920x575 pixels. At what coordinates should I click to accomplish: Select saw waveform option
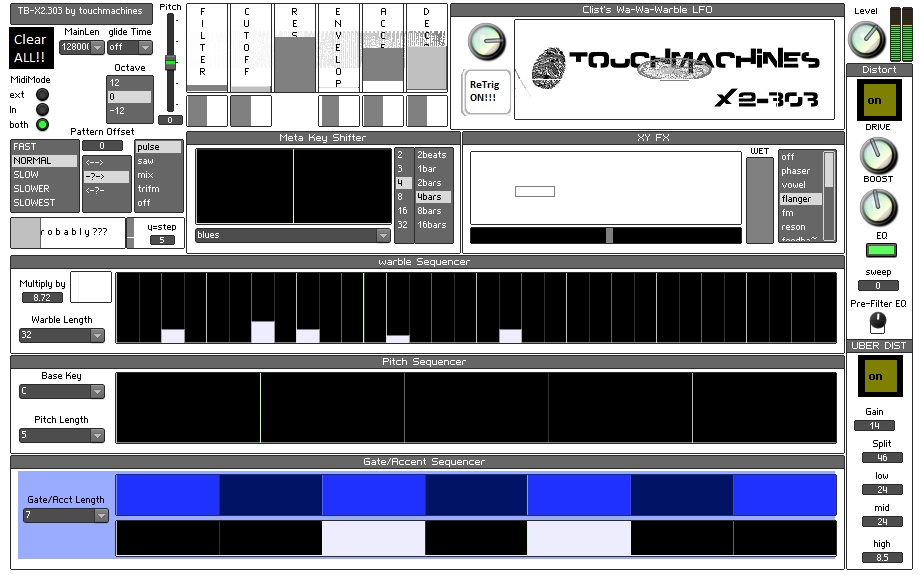[x=158, y=161]
